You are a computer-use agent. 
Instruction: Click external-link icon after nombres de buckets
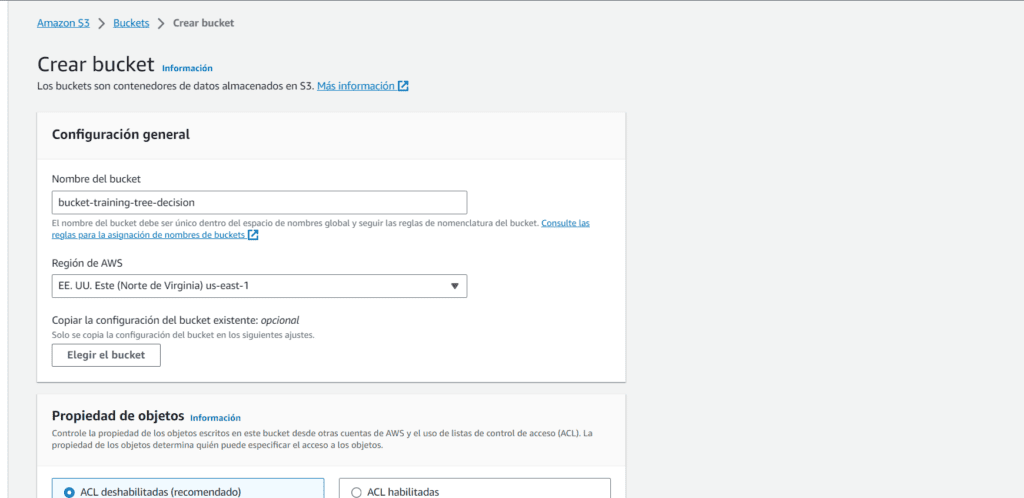tap(253, 235)
